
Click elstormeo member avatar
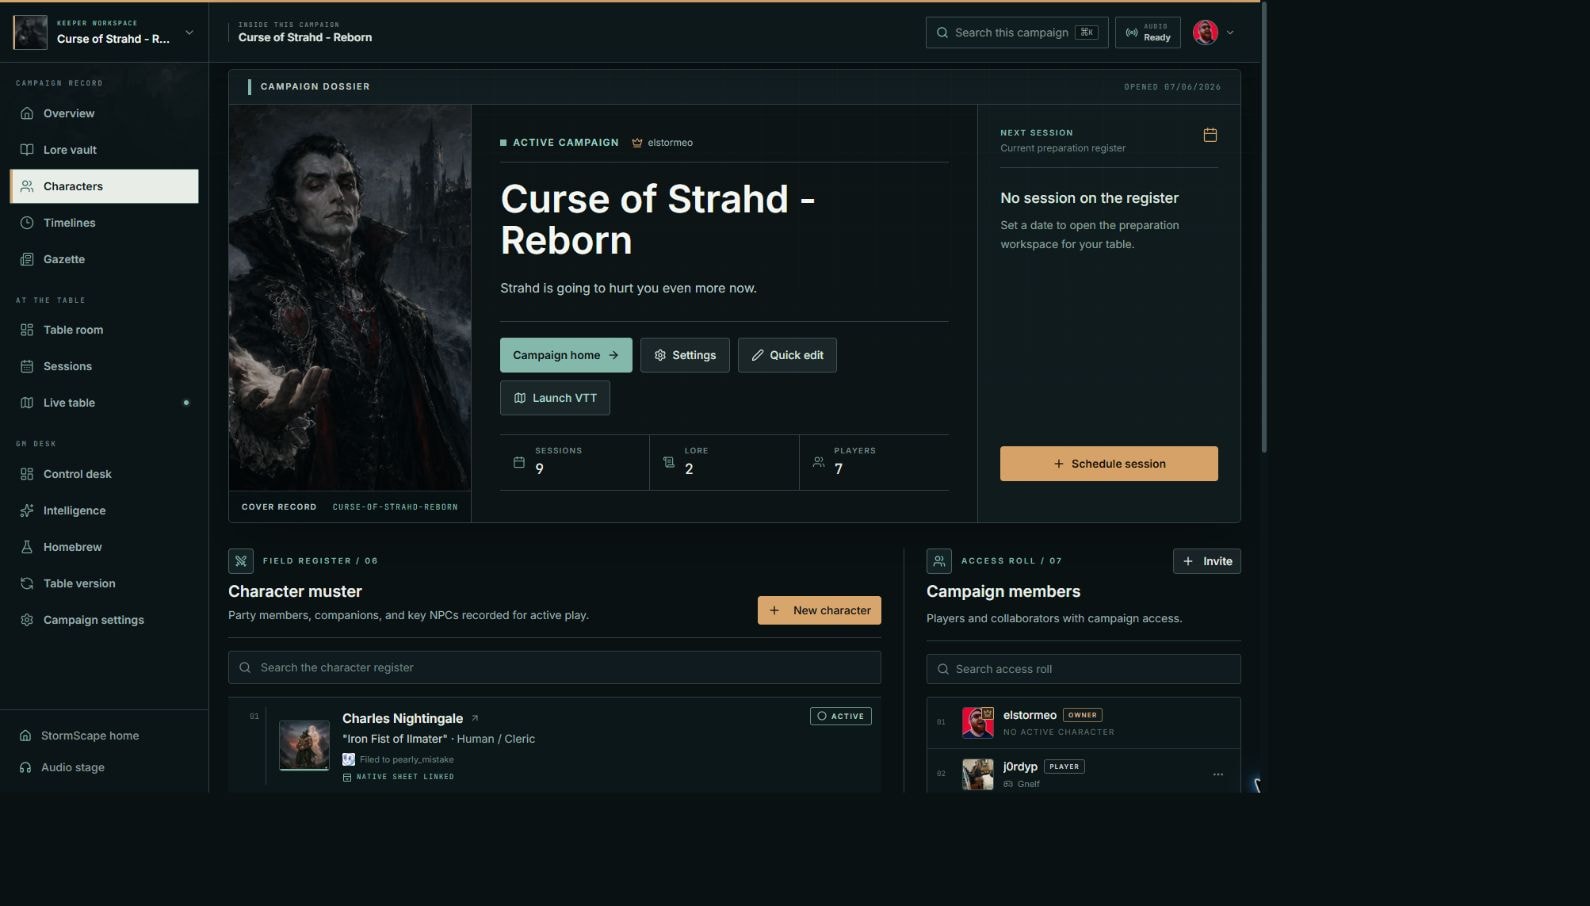(x=978, y=722)
